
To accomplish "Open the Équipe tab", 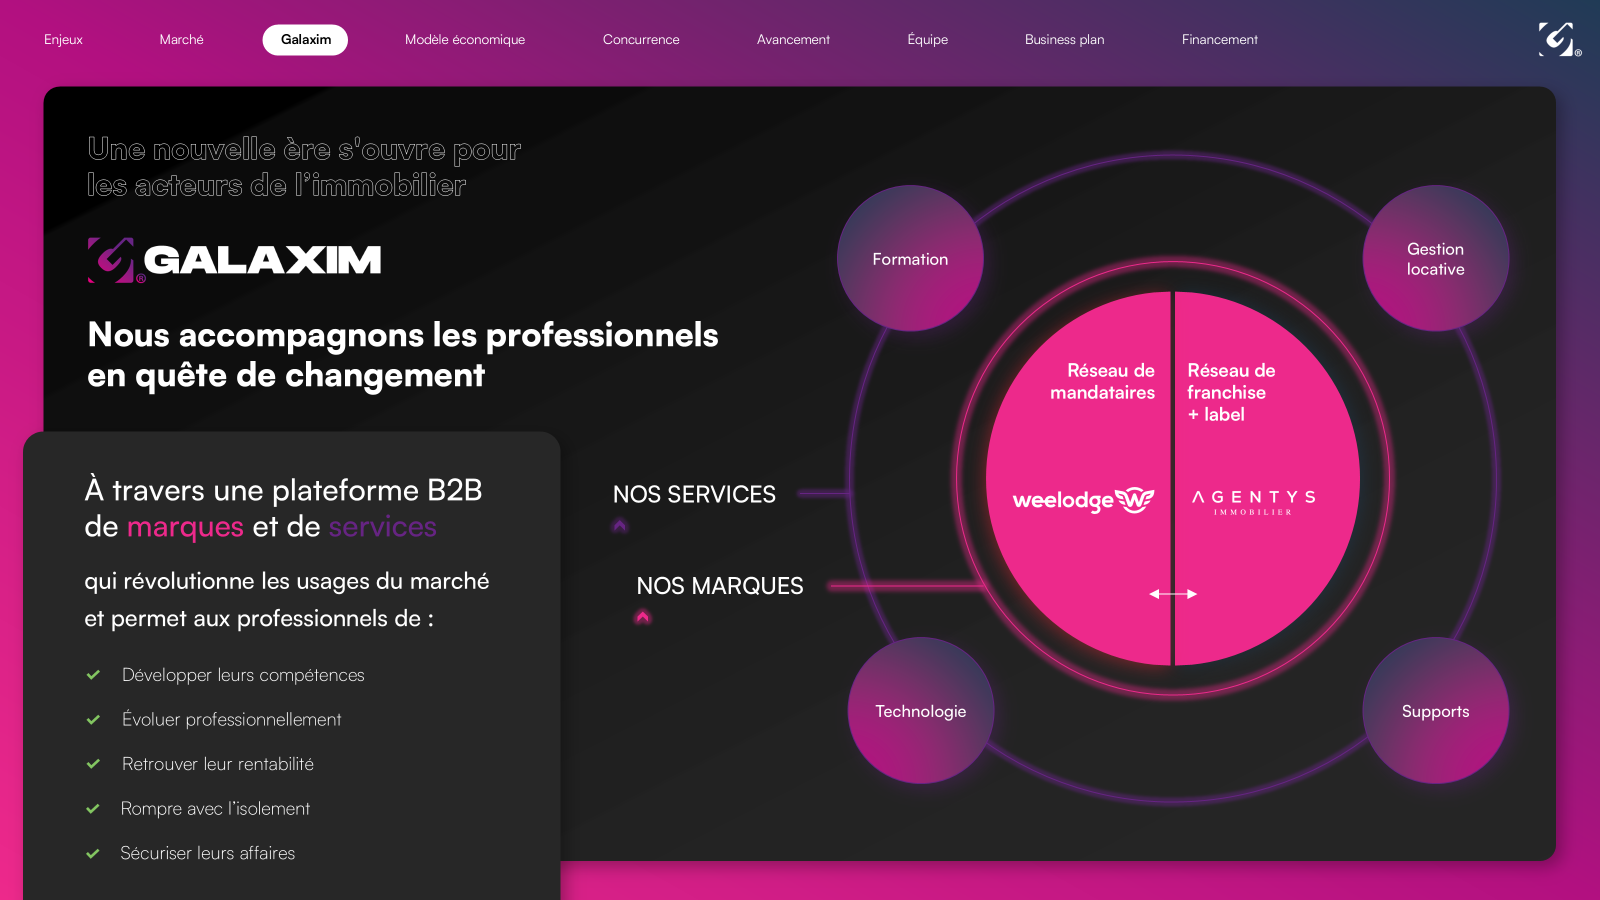I will click(927, 40).
